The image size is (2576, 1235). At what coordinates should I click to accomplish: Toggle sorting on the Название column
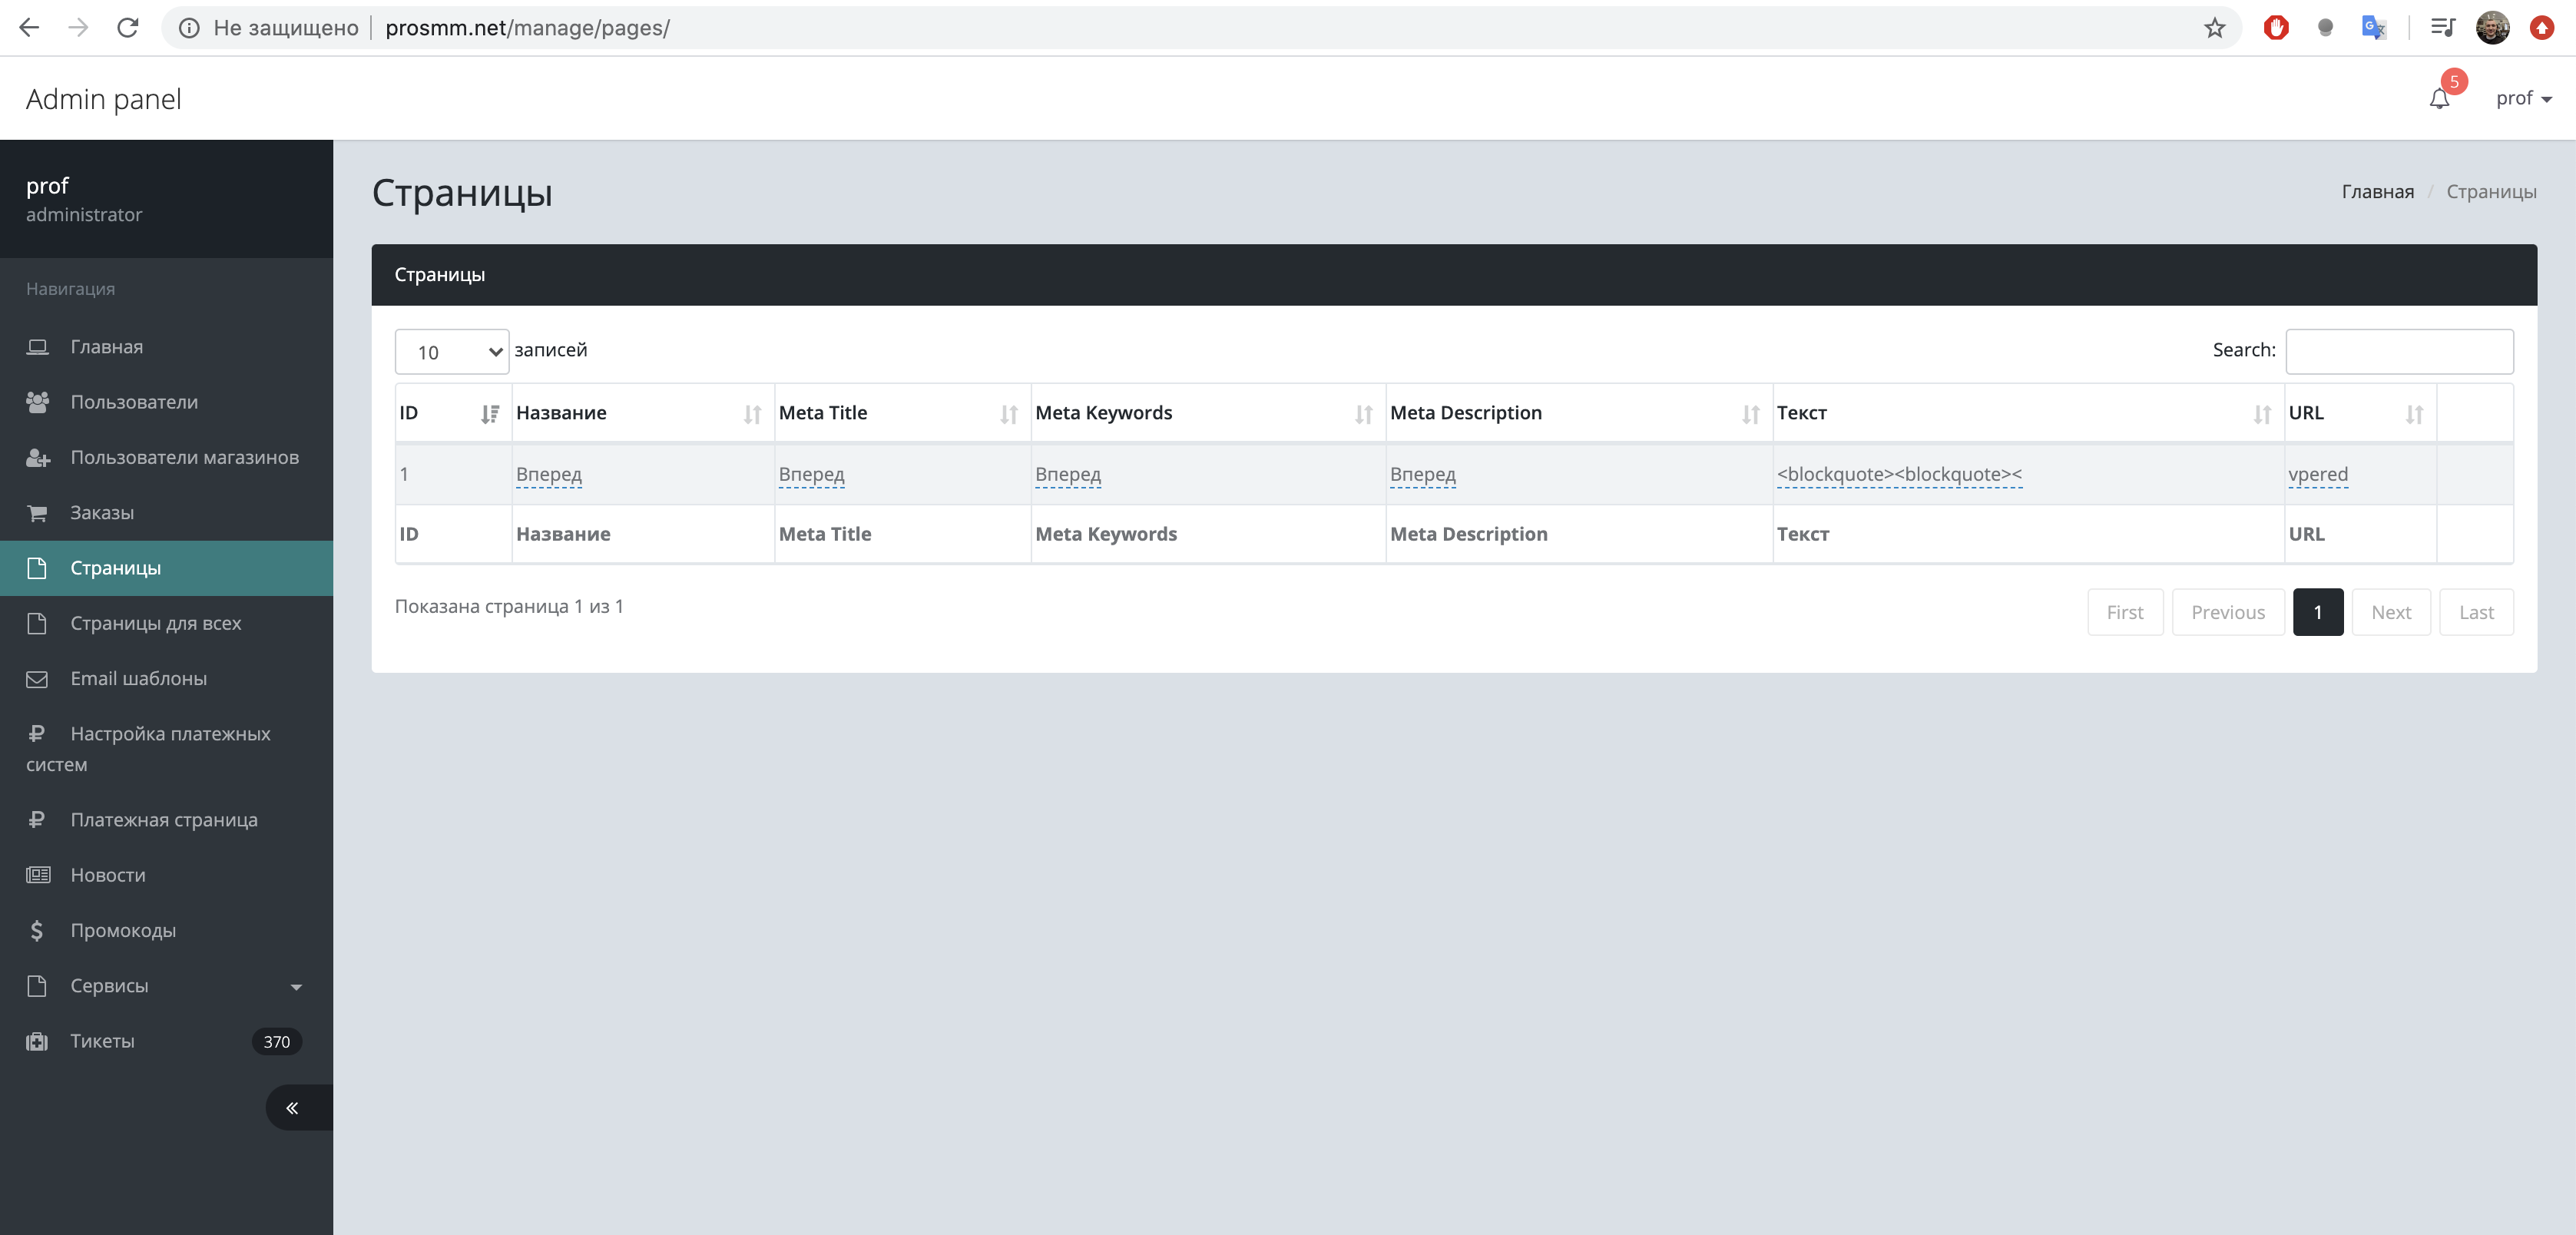point(752,414)
